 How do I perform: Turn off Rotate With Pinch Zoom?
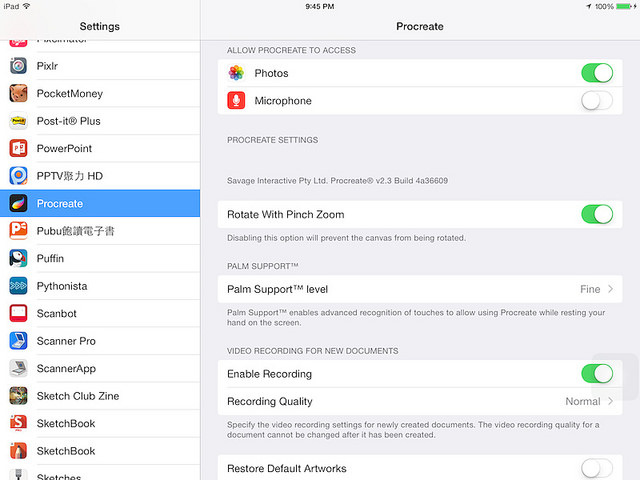(x=597, y=214)
